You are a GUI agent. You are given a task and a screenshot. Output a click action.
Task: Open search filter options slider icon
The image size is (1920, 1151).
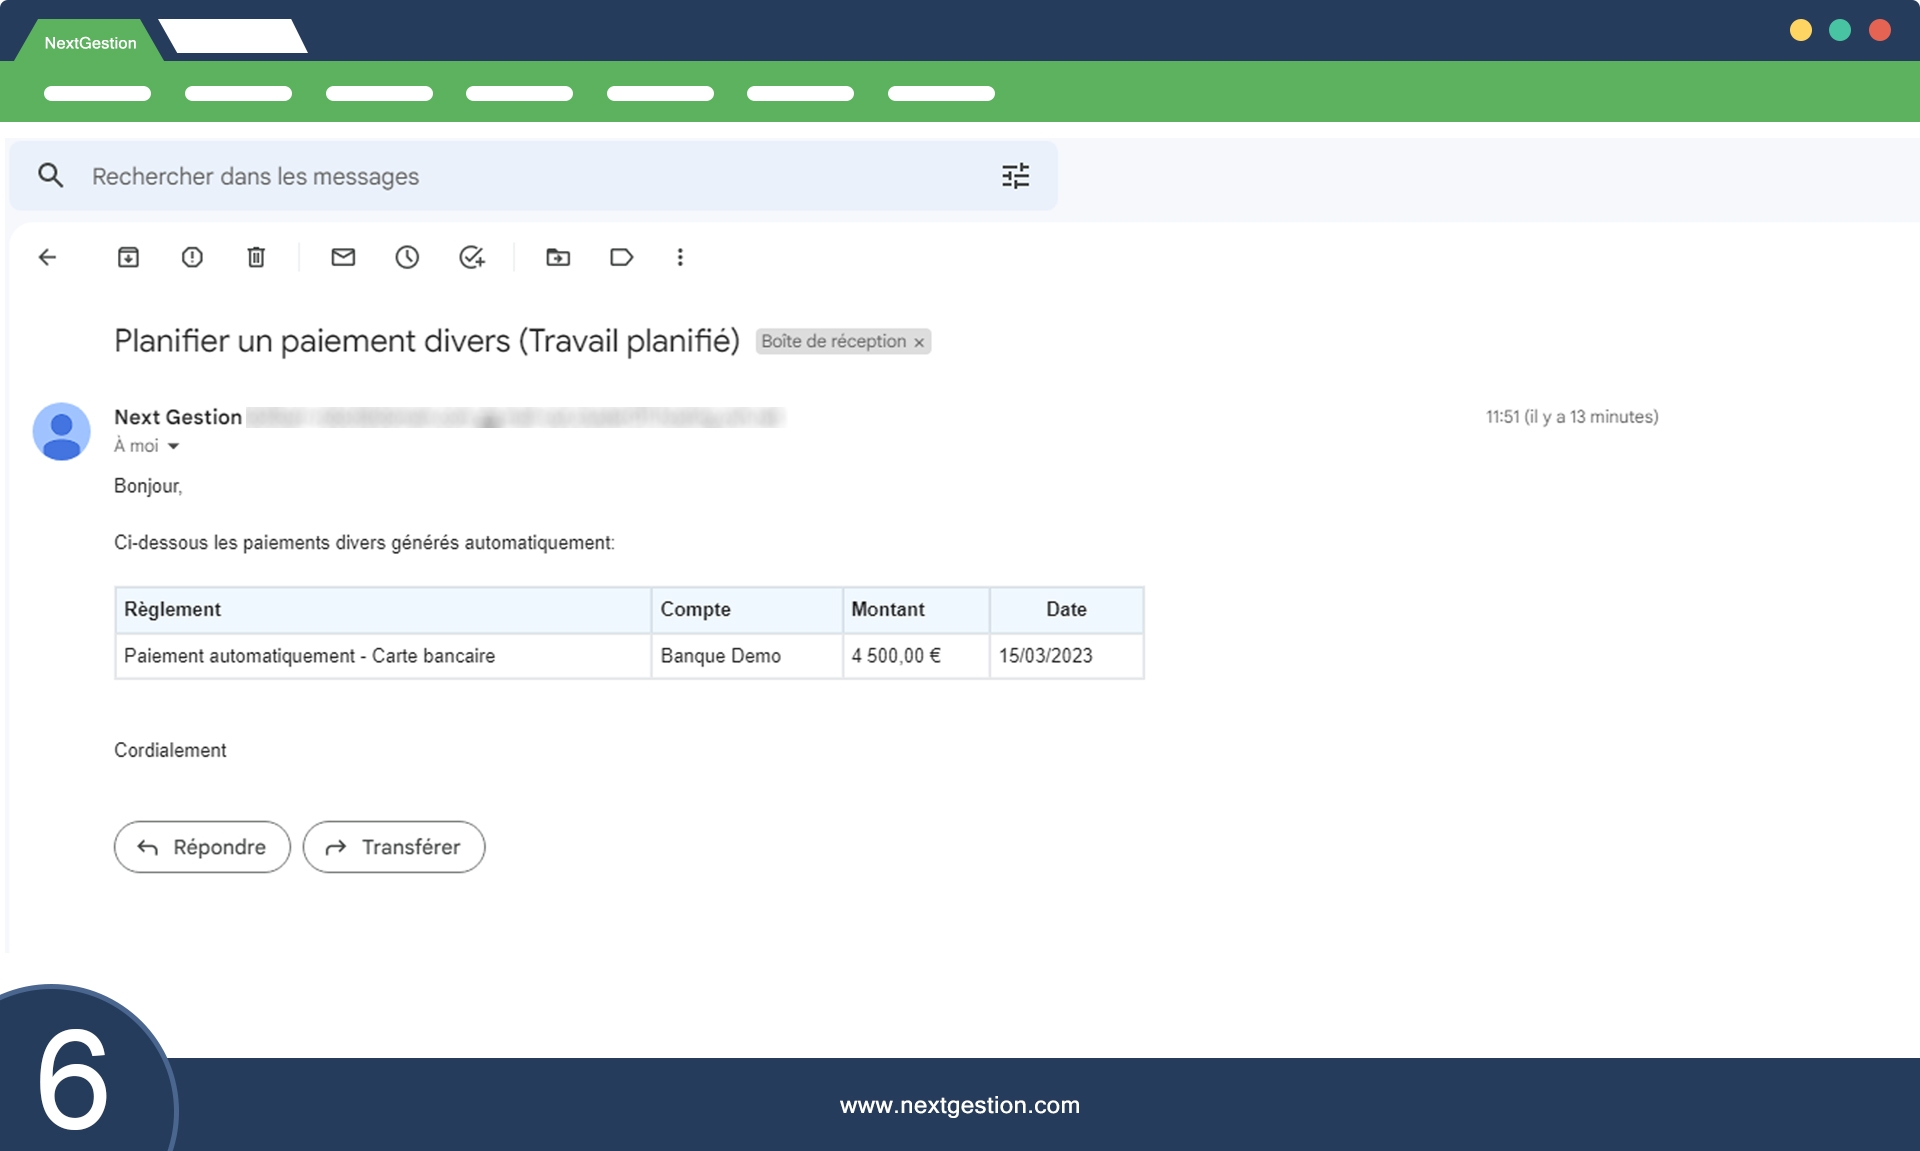point(1015,176)
